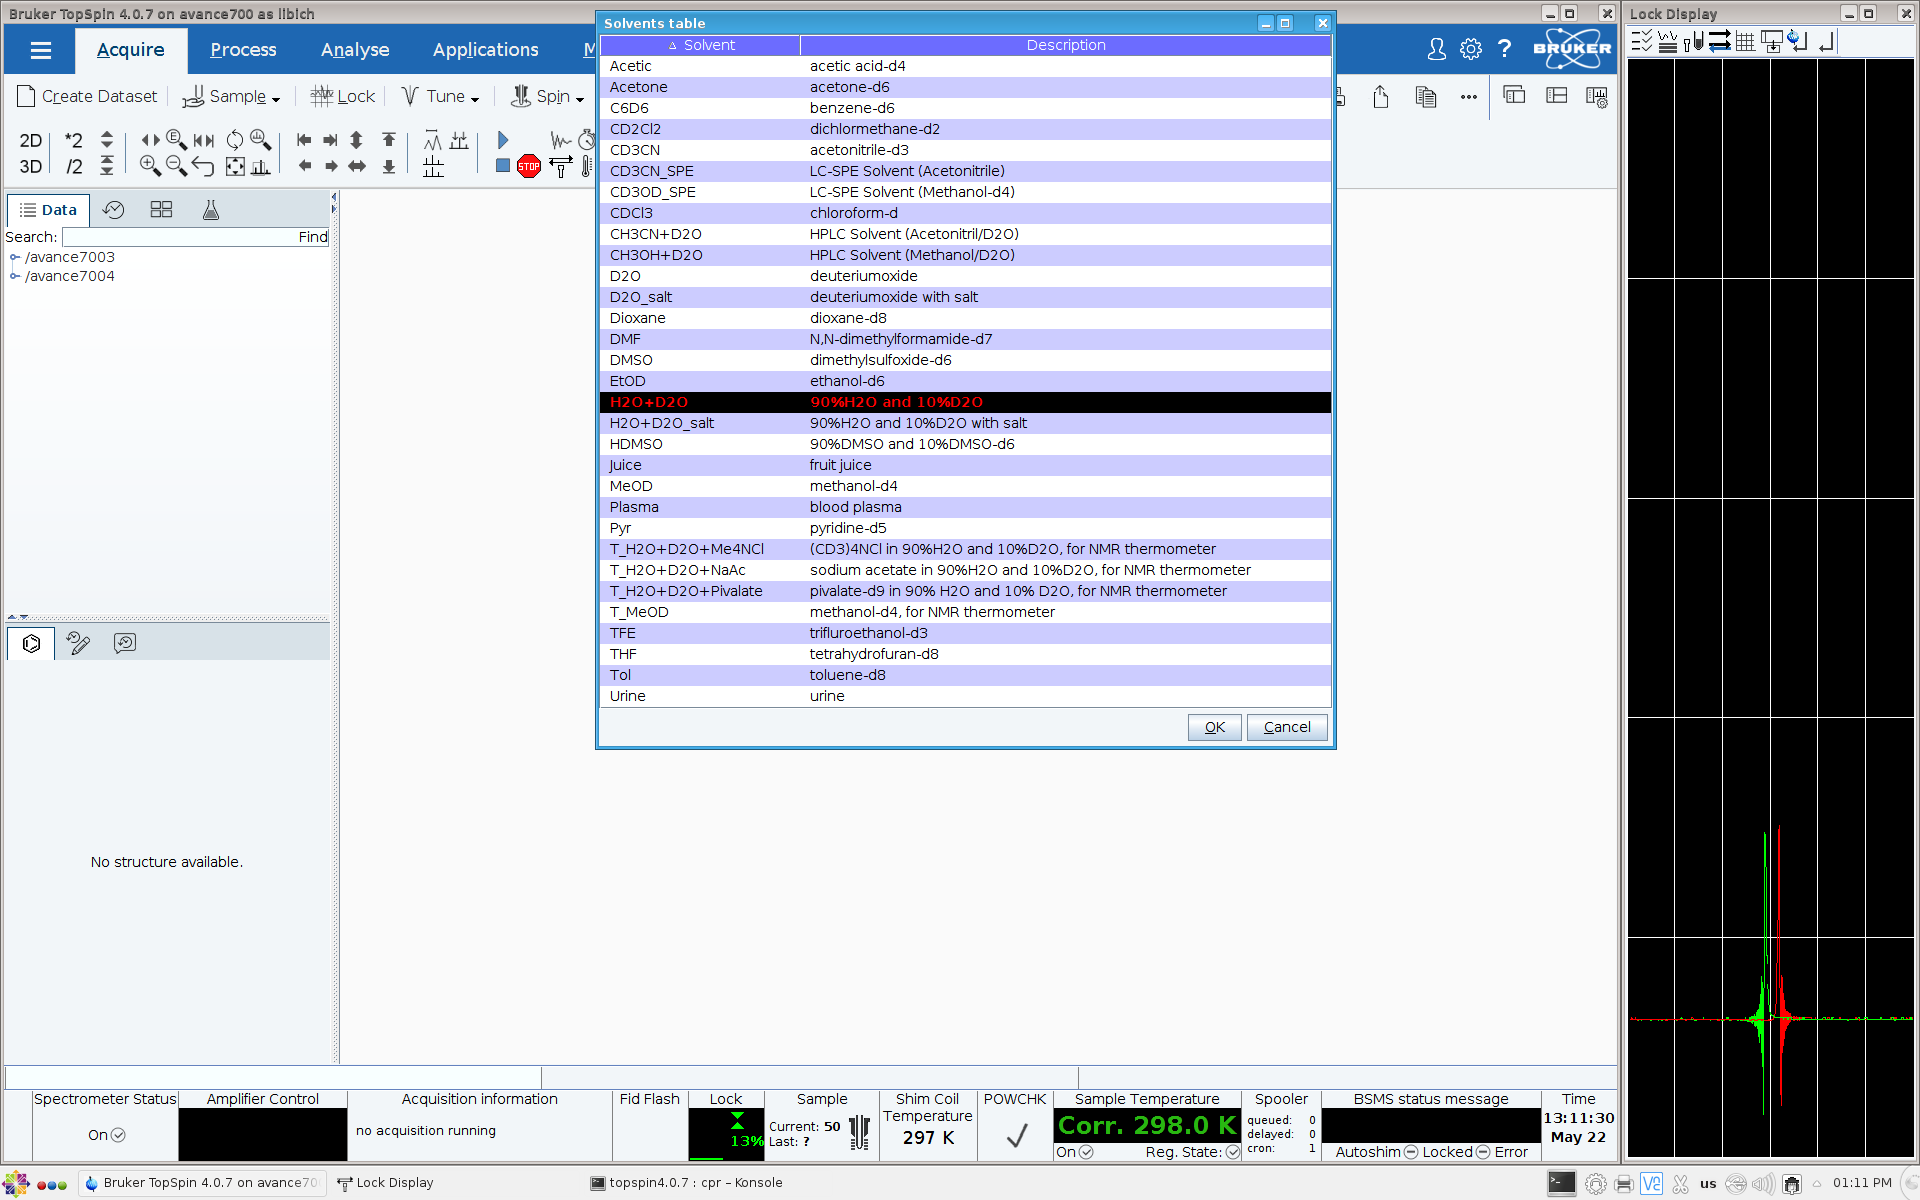Expand the /avance7003 tree node
This screenshot has height=1200, width=1920.
[15, 257]
